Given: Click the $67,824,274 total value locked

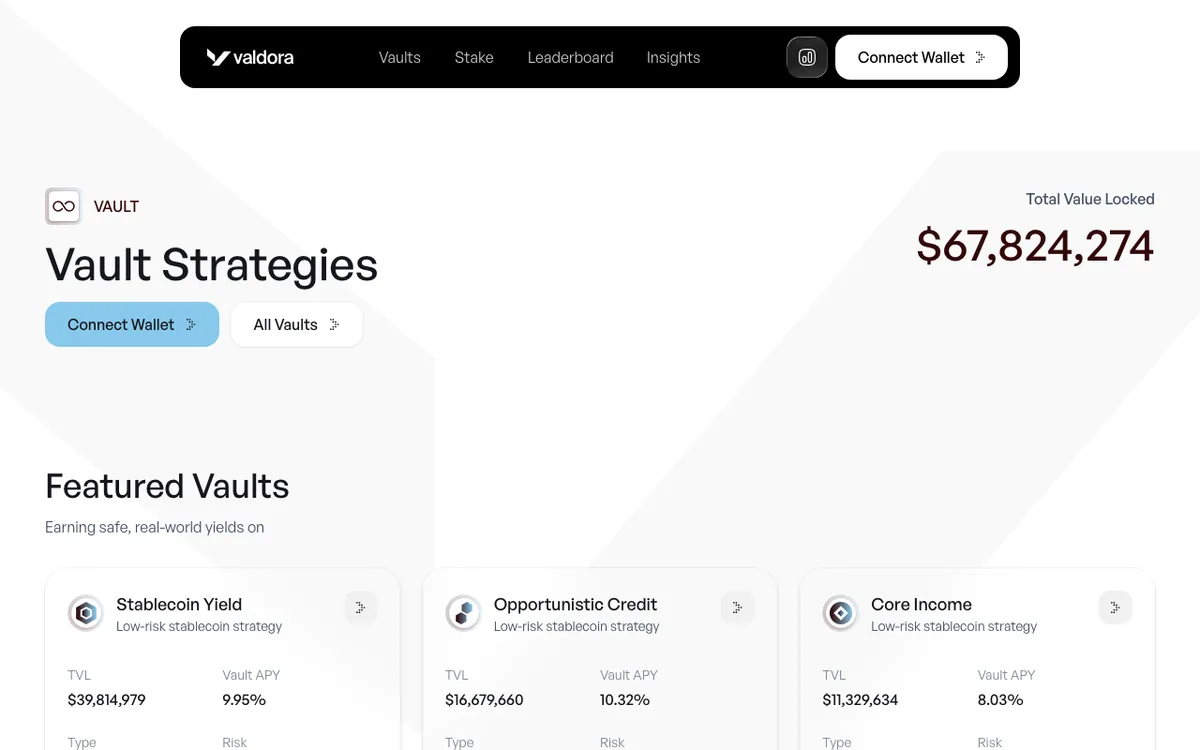Looking at the screenshot, I should click(1035, 246).
